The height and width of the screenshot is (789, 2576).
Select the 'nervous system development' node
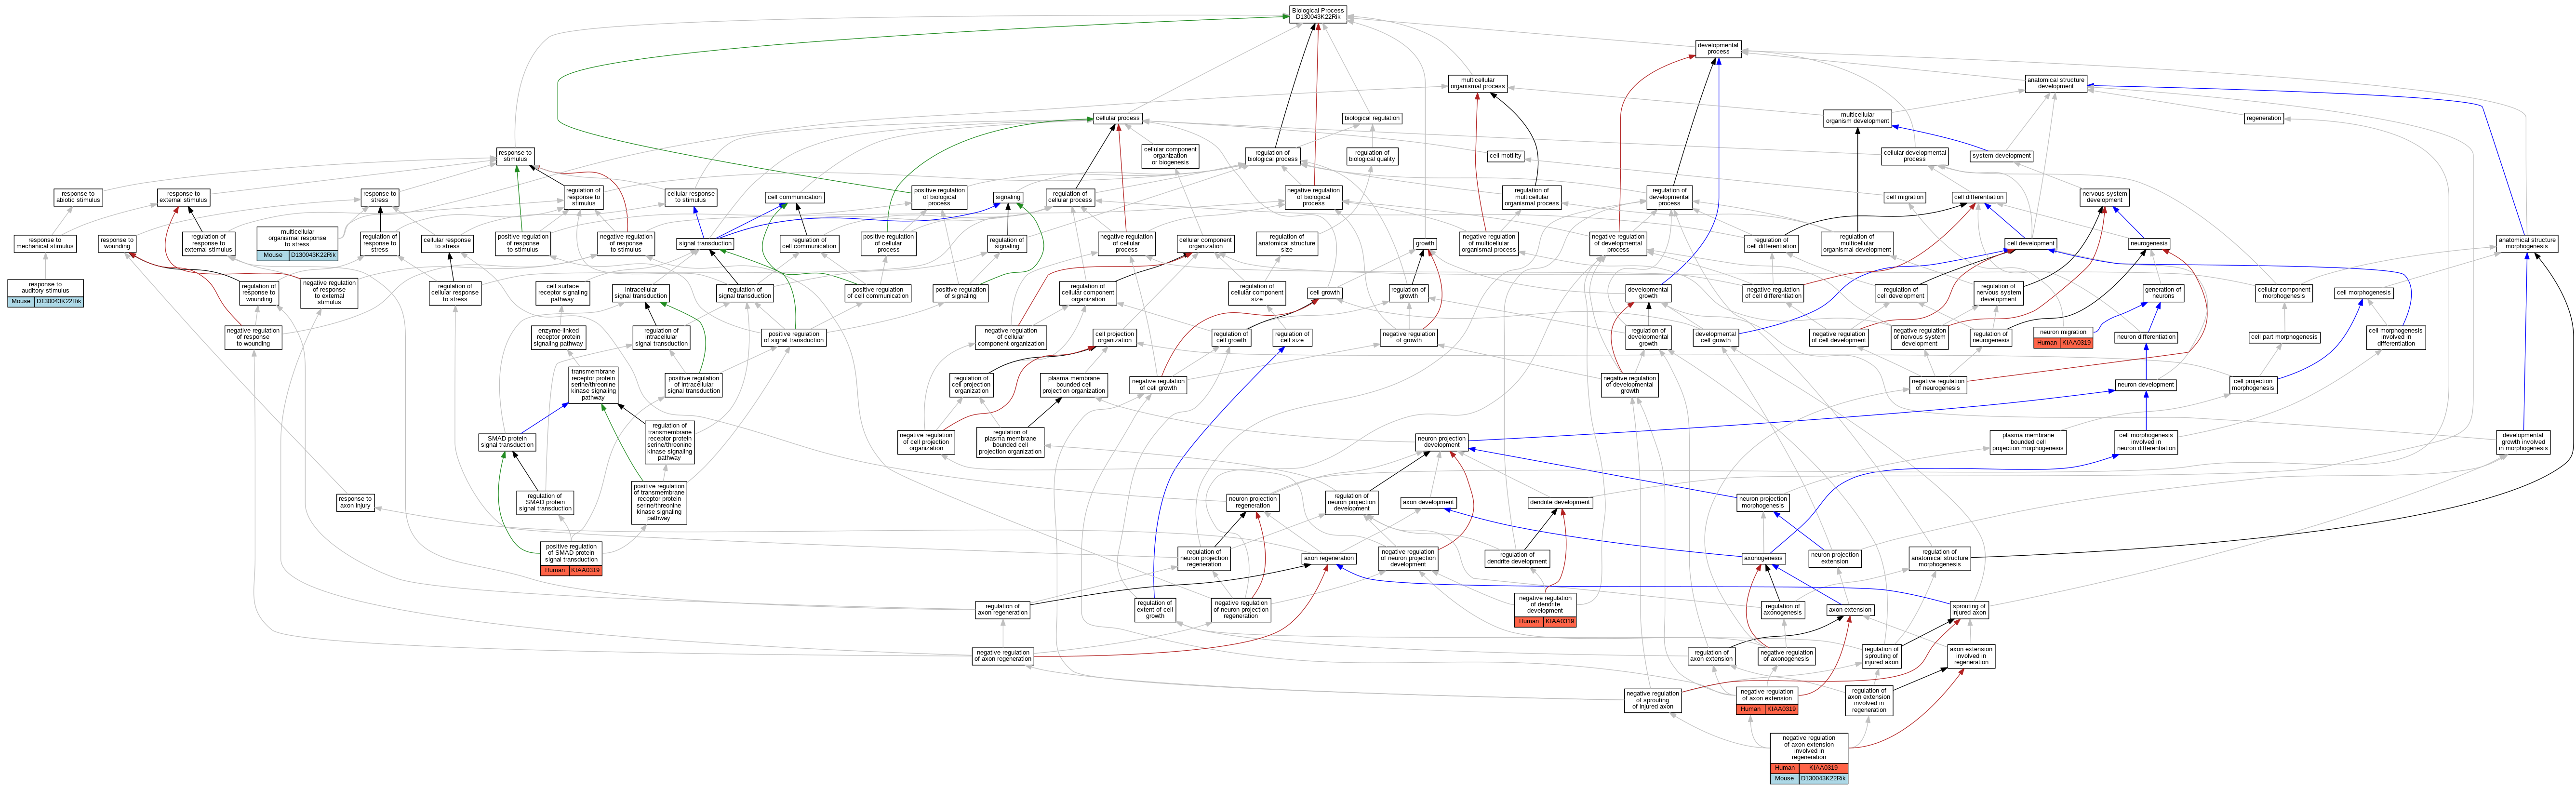click(2104, 197)
